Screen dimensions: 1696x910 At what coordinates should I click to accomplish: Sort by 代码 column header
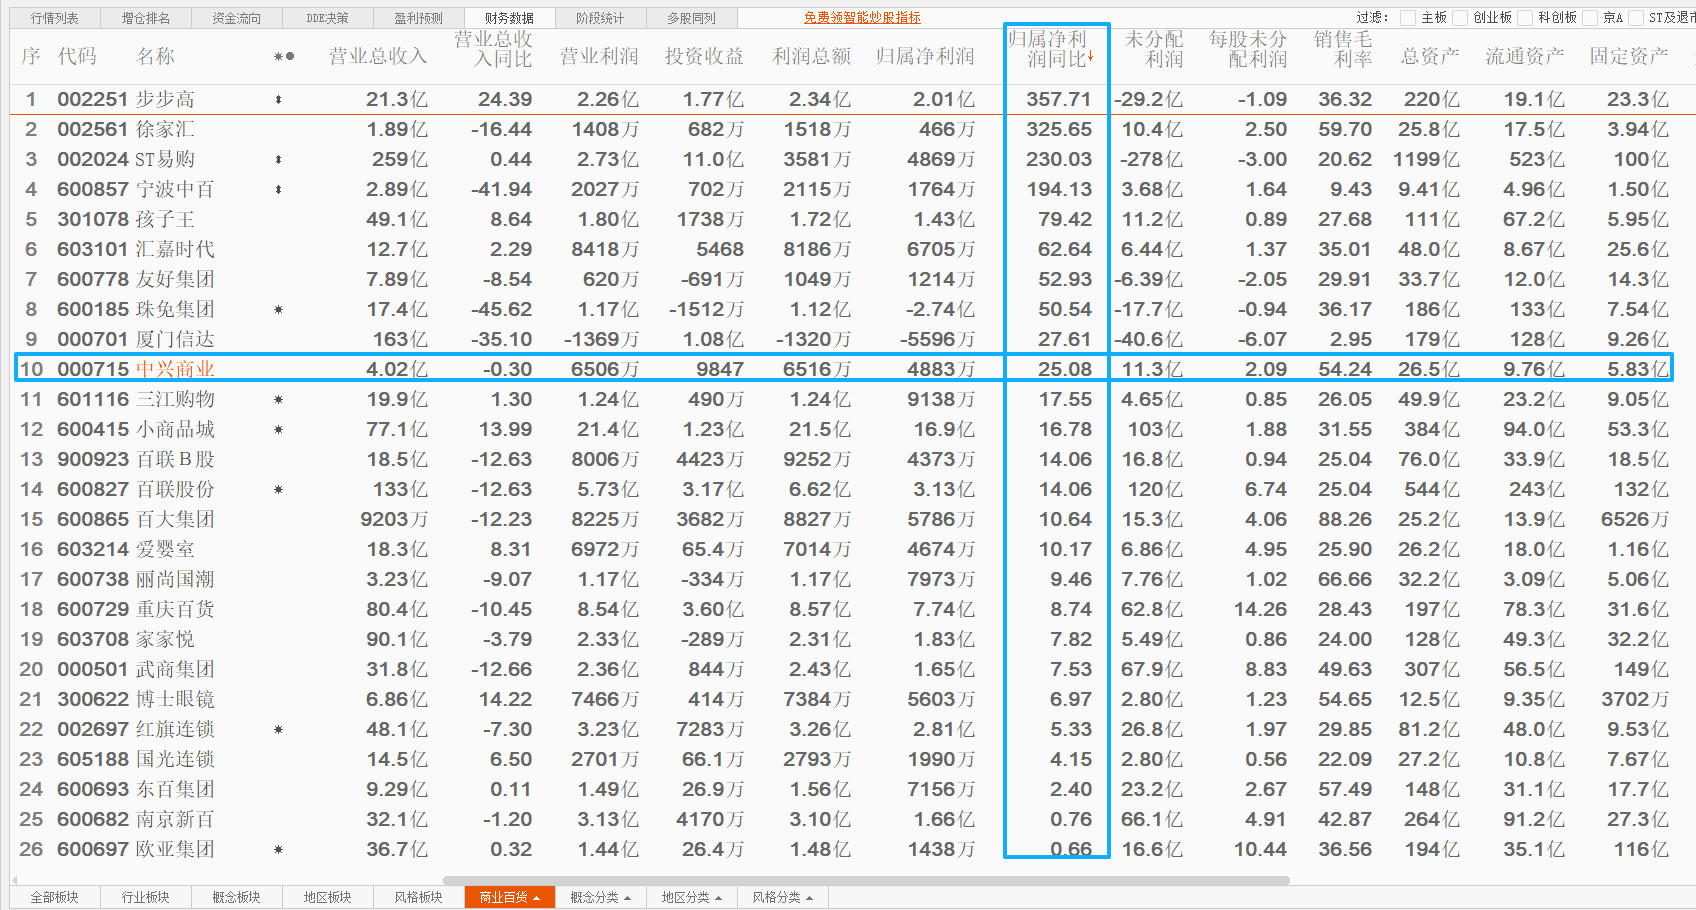(77, 56)
